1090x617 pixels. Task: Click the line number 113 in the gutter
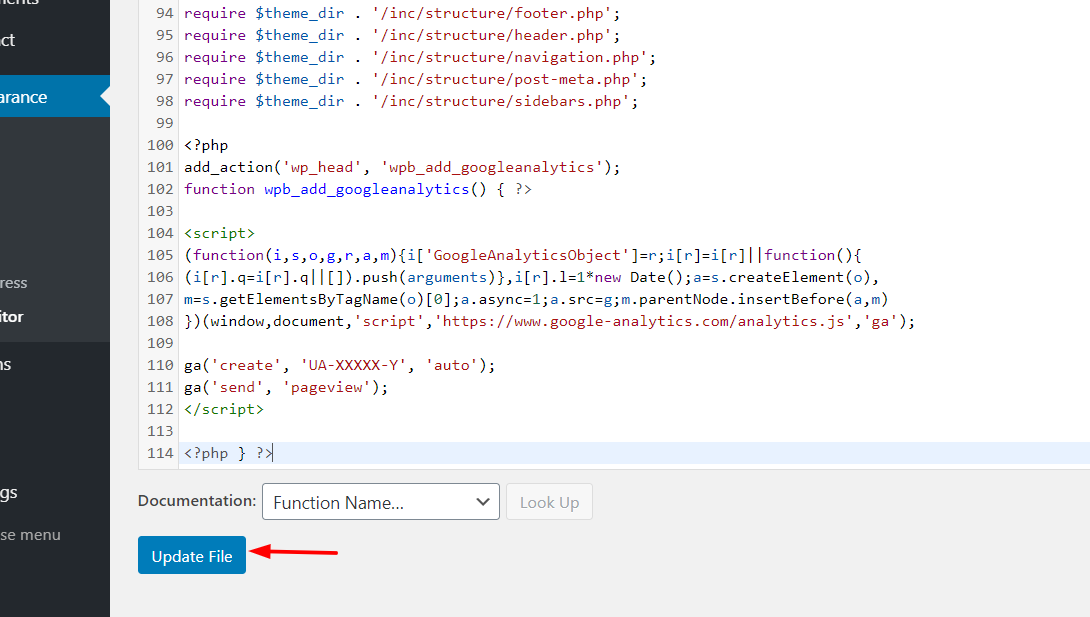point(160,431)
